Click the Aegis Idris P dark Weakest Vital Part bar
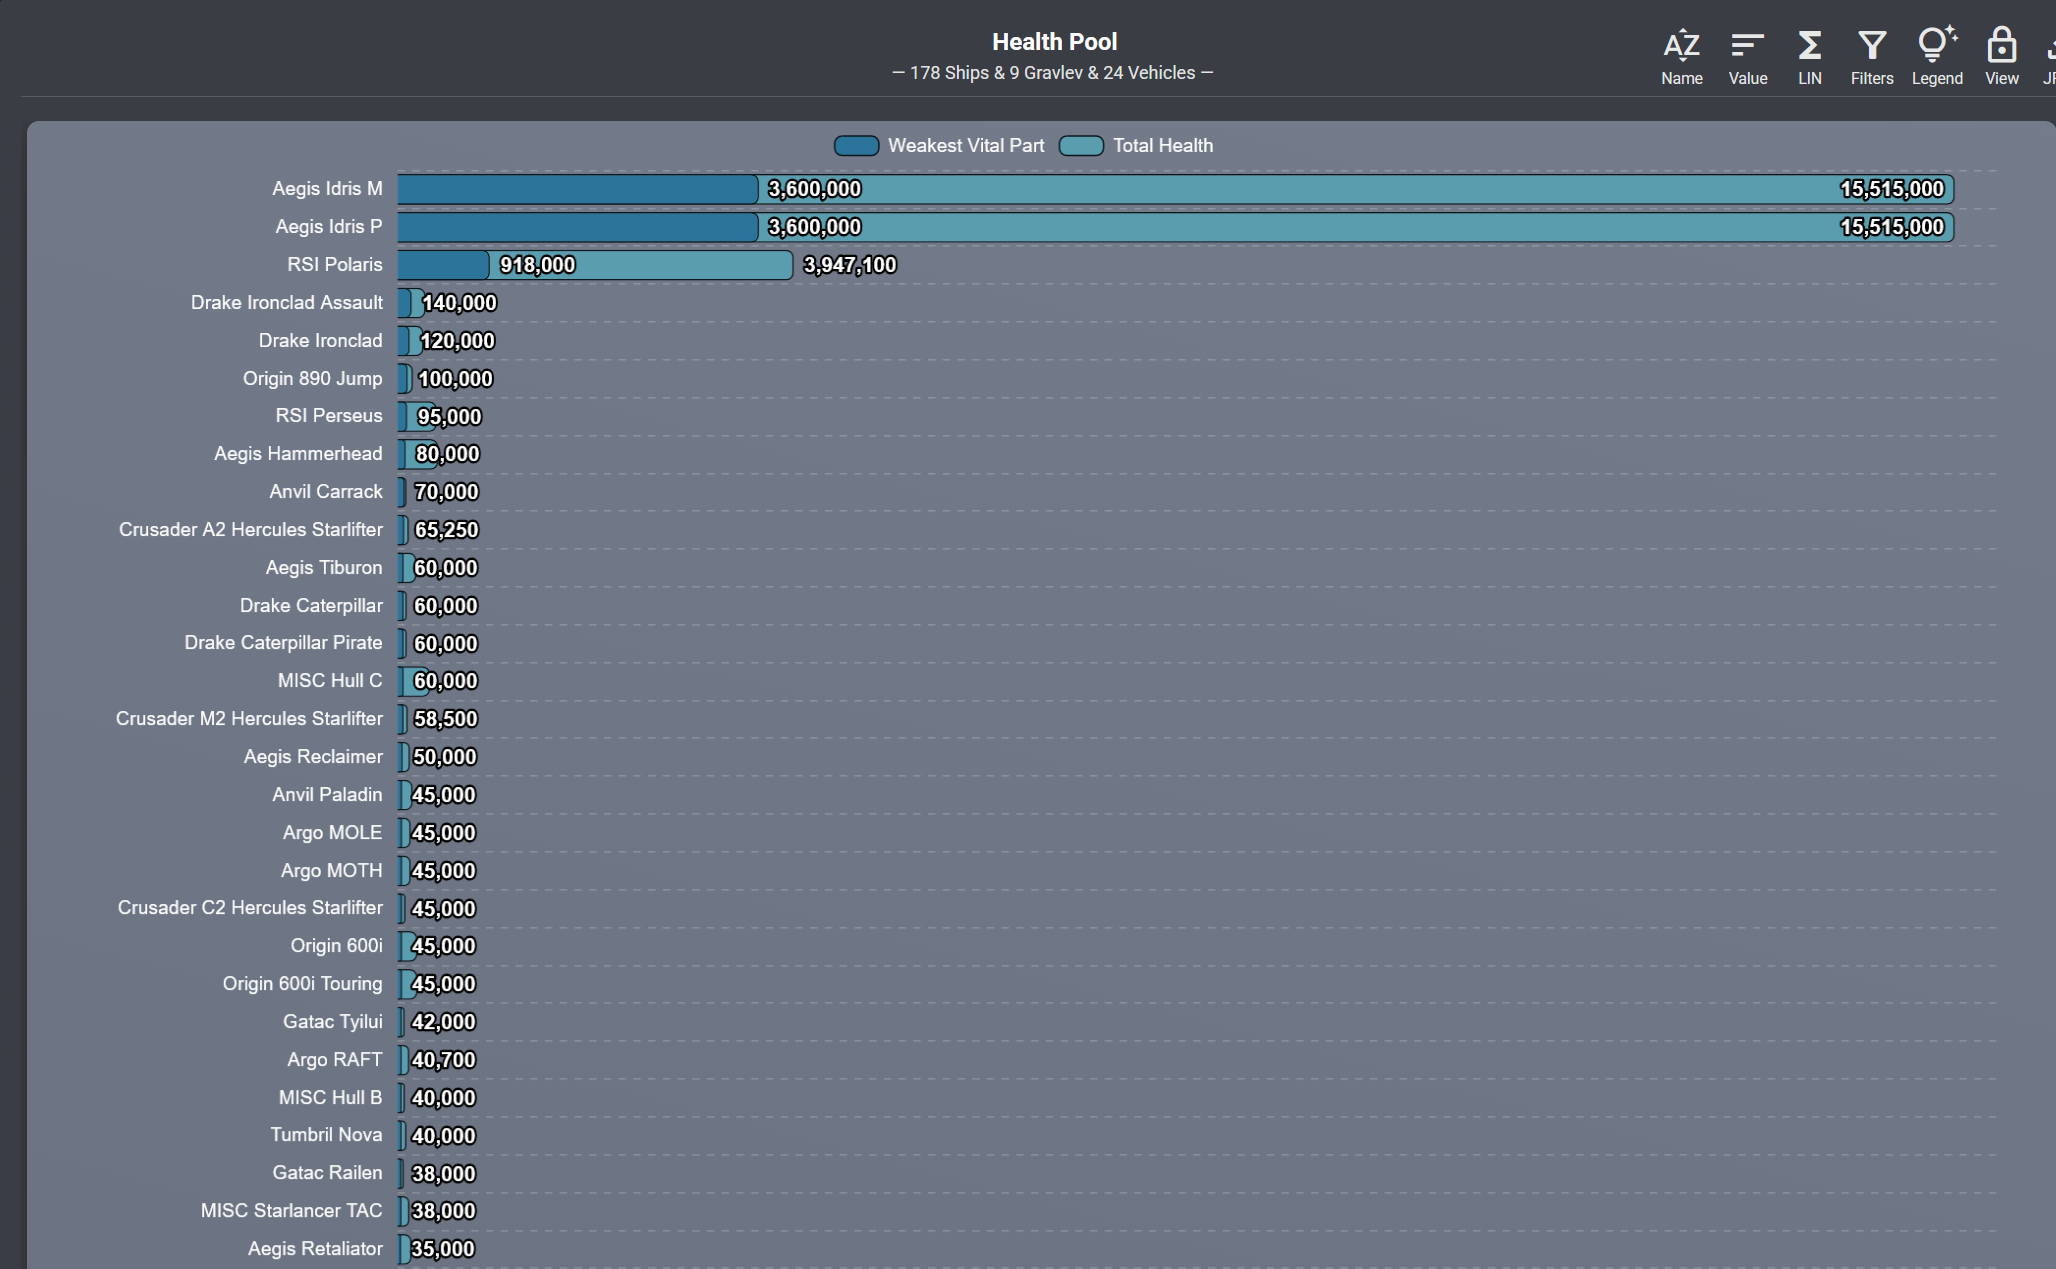This screenshot has height=1269, width=2056. point(578,227)
